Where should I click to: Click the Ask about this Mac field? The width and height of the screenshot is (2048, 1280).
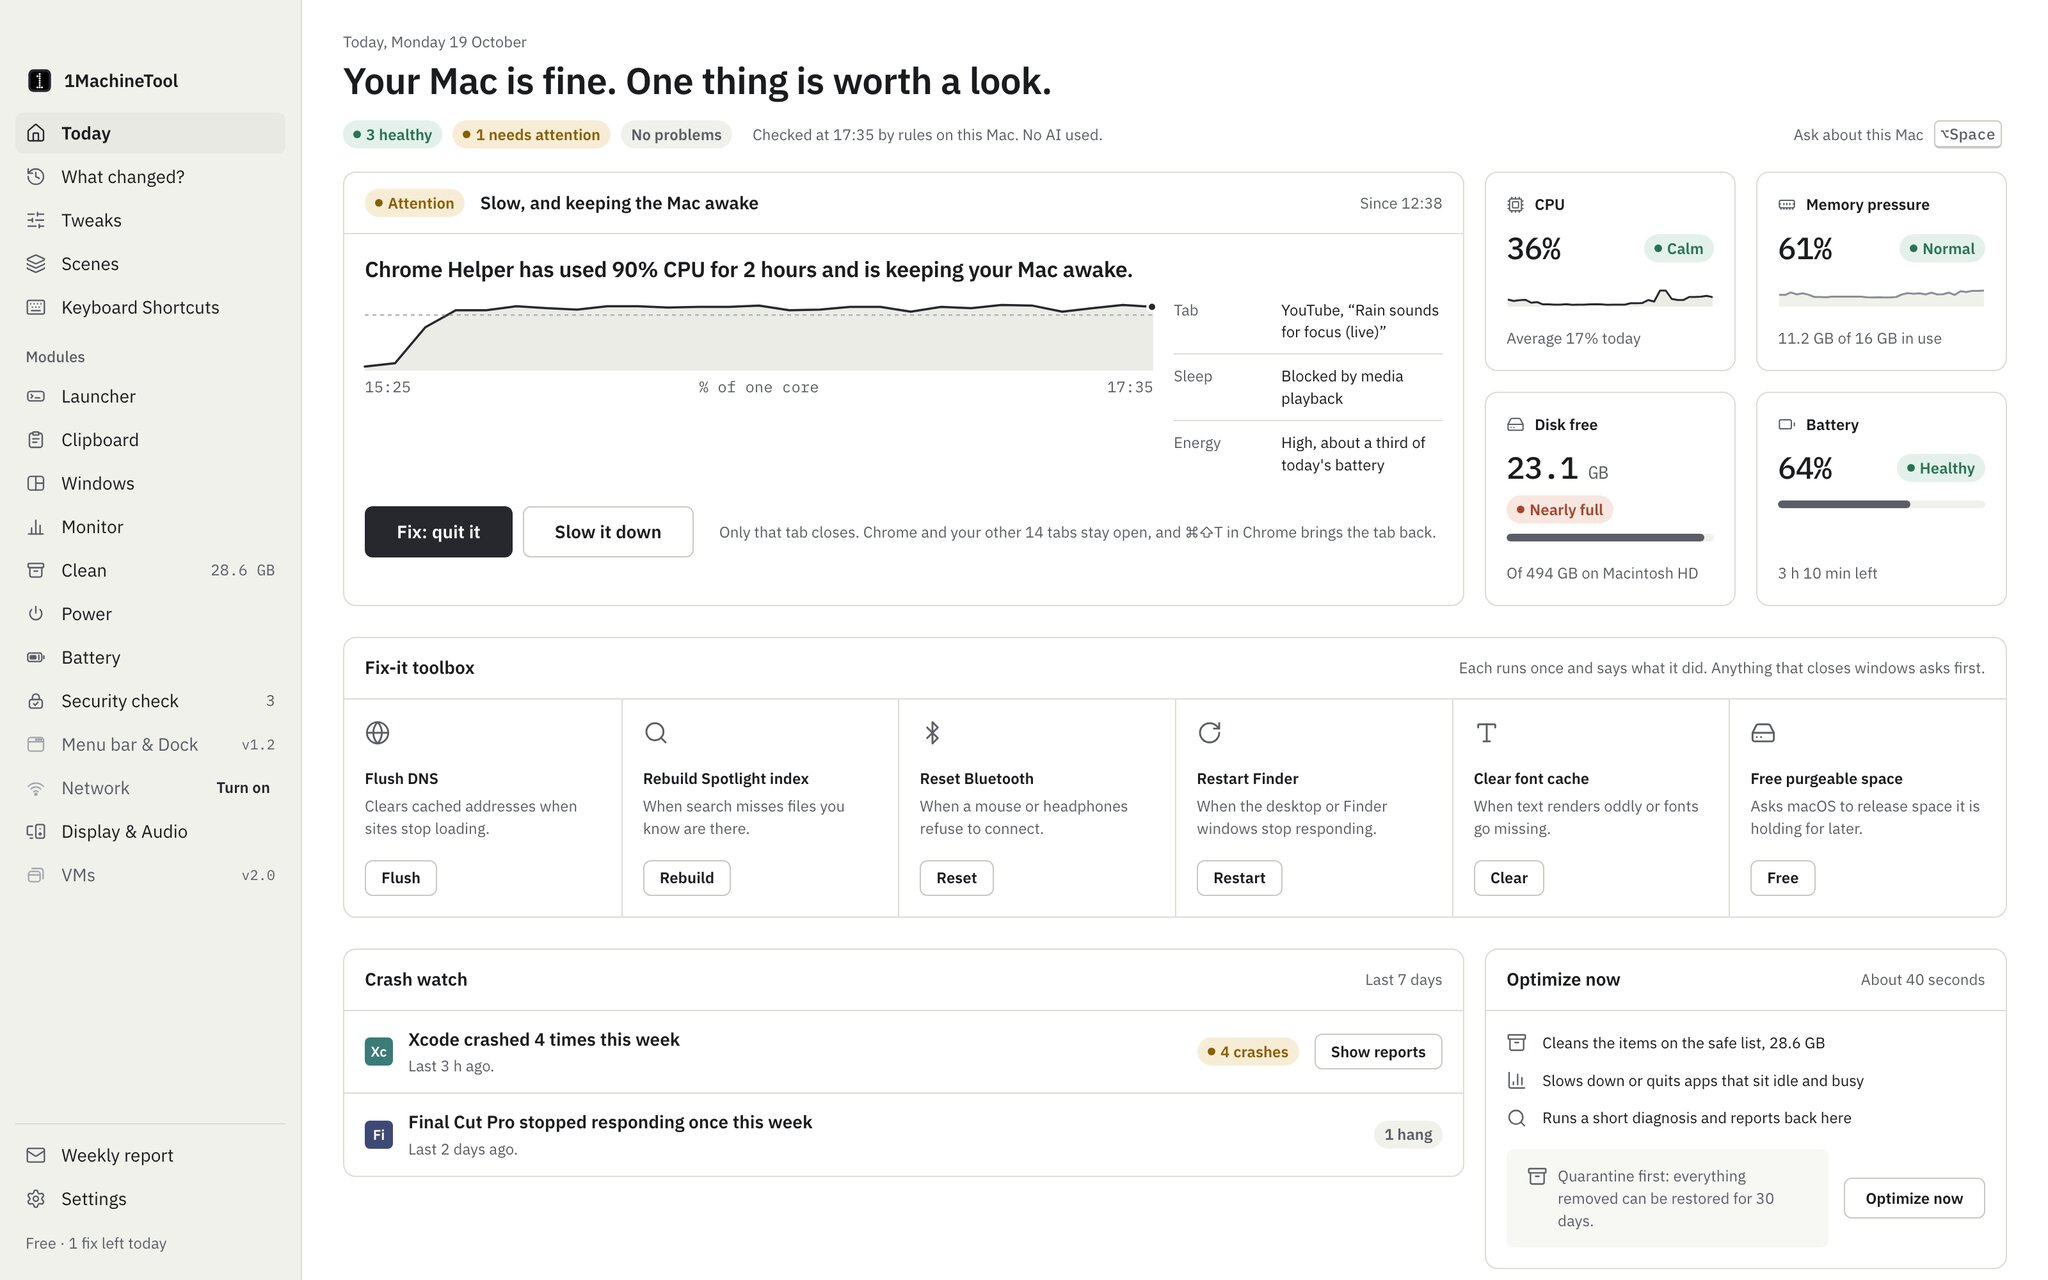[x=1897, y=135]
